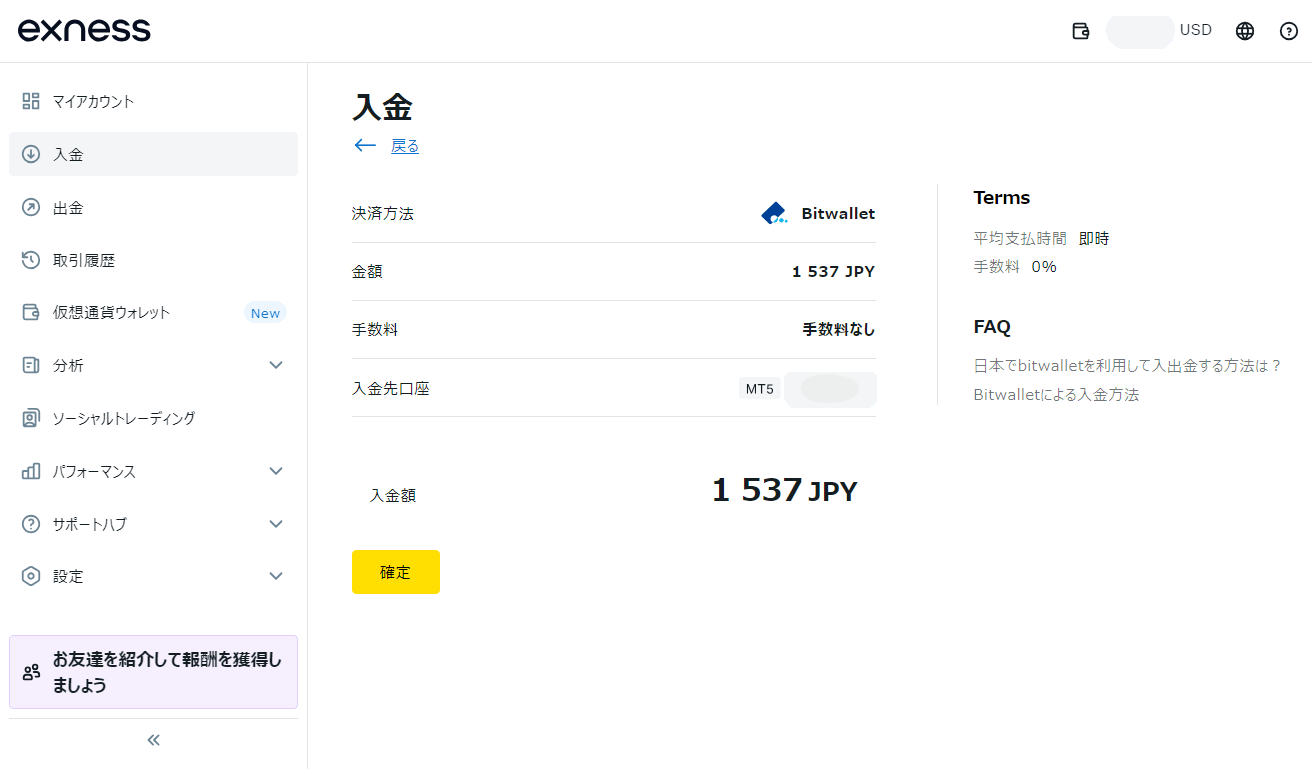Screen dimensions: 1312x769
Task: Click the 出金 arrow circle icon
Action: (31, 207)
